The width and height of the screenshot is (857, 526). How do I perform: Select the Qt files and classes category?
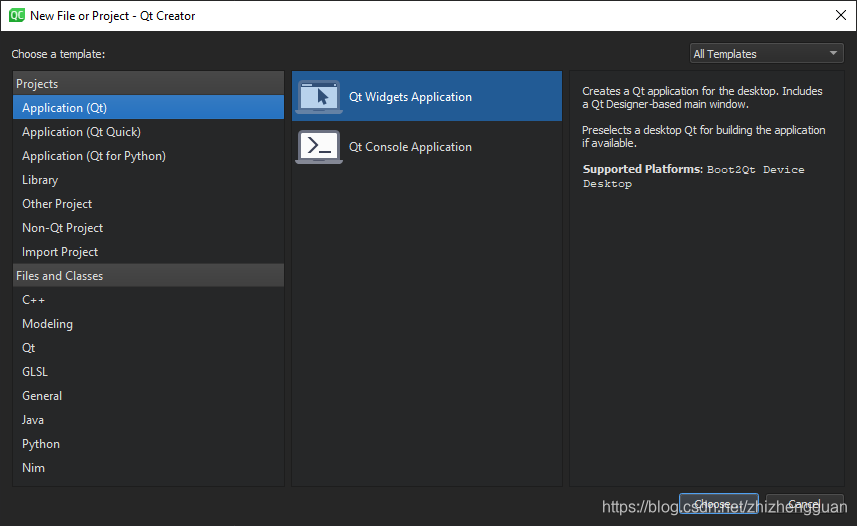point(148,348)
